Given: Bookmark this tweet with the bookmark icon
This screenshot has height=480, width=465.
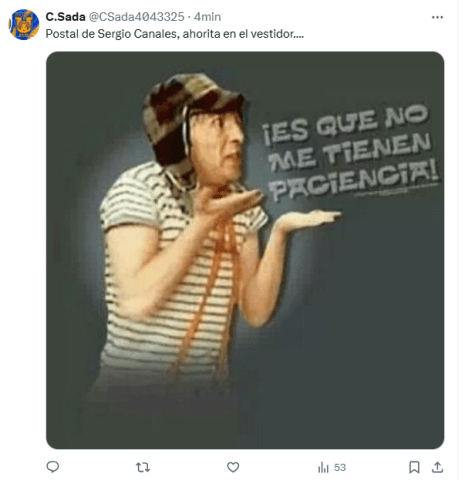Looking at the screenshot, I should (x=414, y=467).
